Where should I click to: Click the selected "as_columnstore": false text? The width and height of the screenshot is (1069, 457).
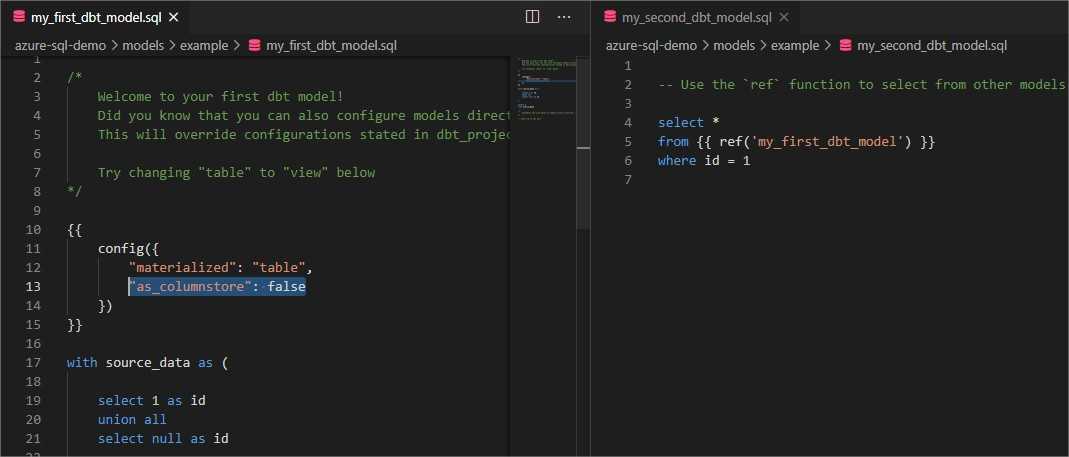point(217,286)
